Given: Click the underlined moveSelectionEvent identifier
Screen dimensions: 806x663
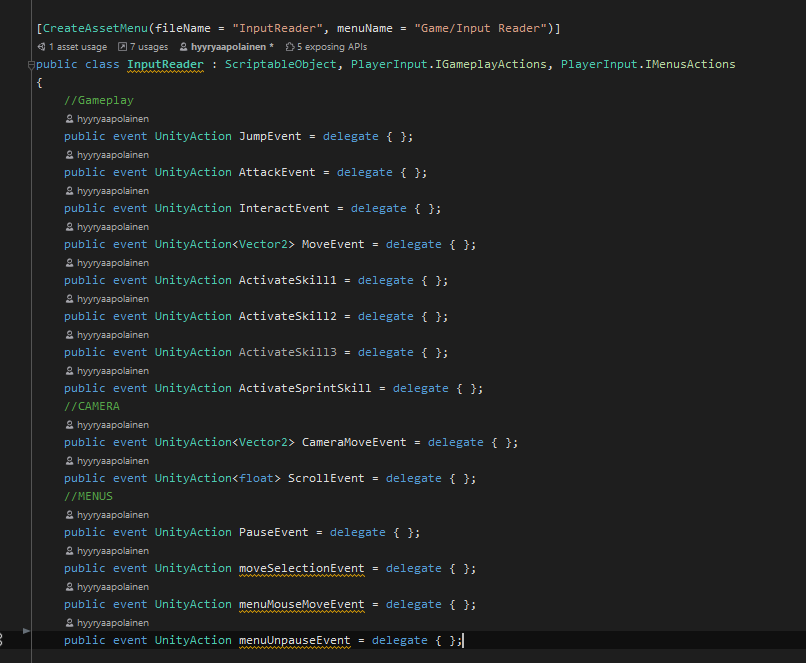Looking at the screenshot, I should pos(302,568).
